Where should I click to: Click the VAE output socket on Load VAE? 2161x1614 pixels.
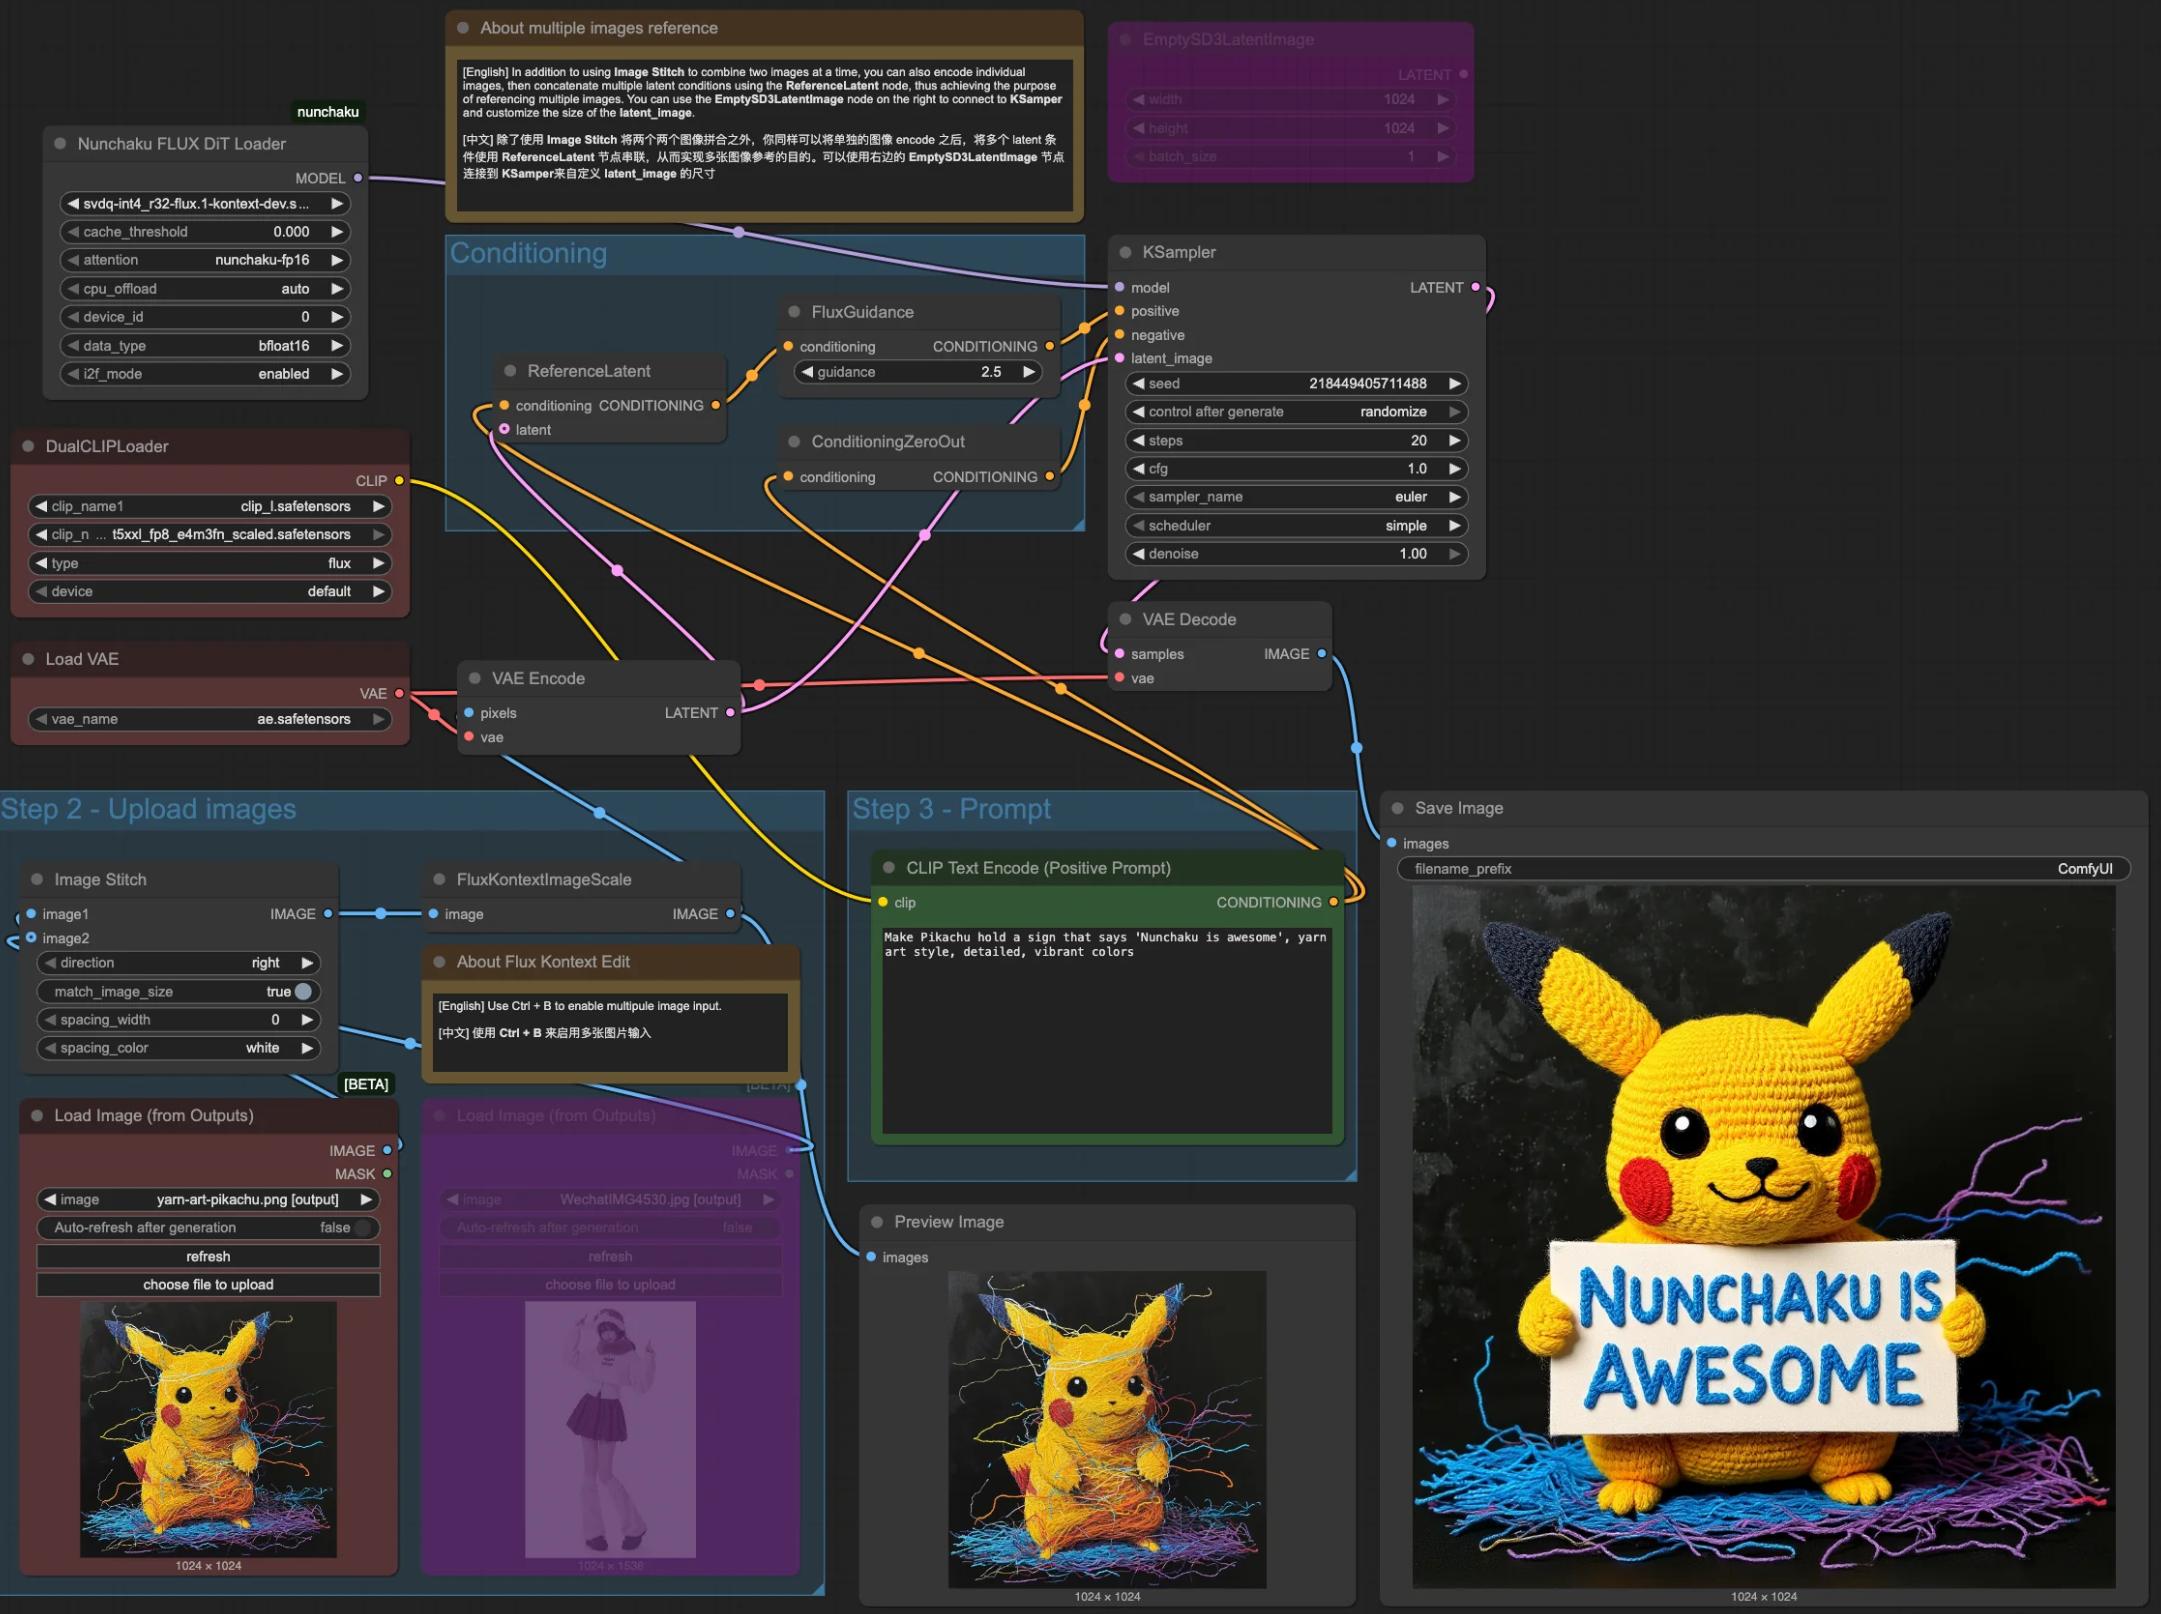tap(399, 693)
